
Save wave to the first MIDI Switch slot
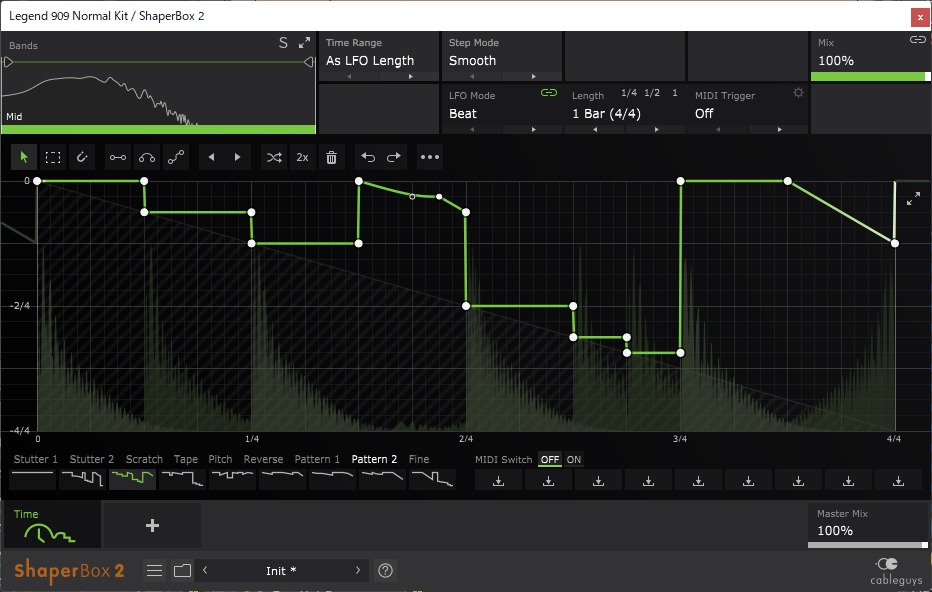pyautogui.click(x=499, y=480)
